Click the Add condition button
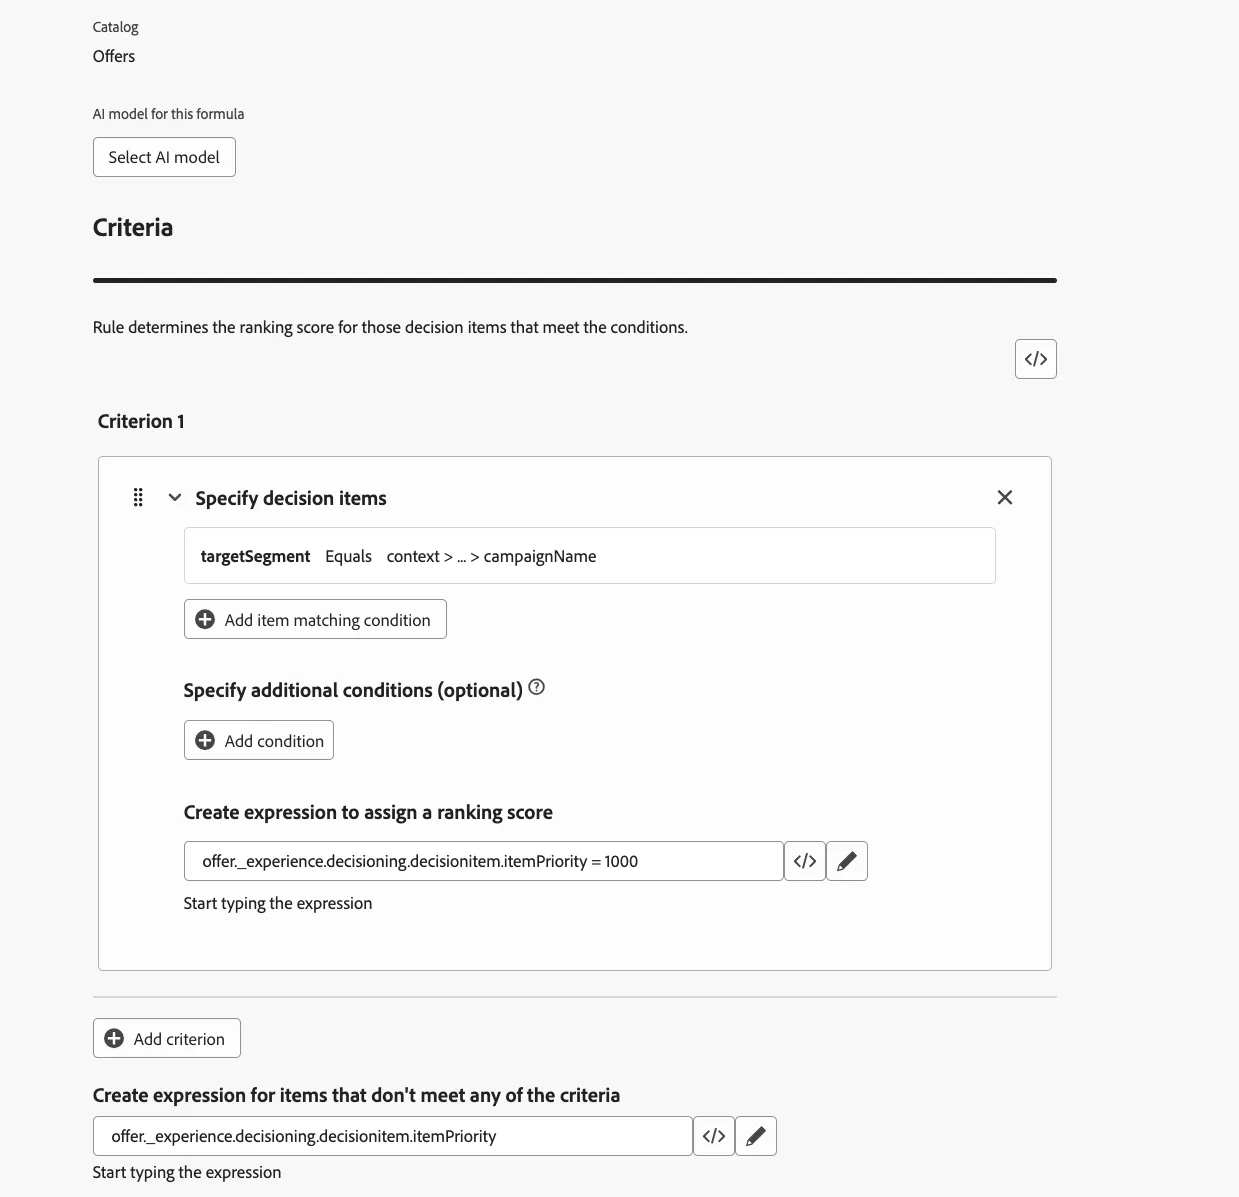 (x=258, y=740)
